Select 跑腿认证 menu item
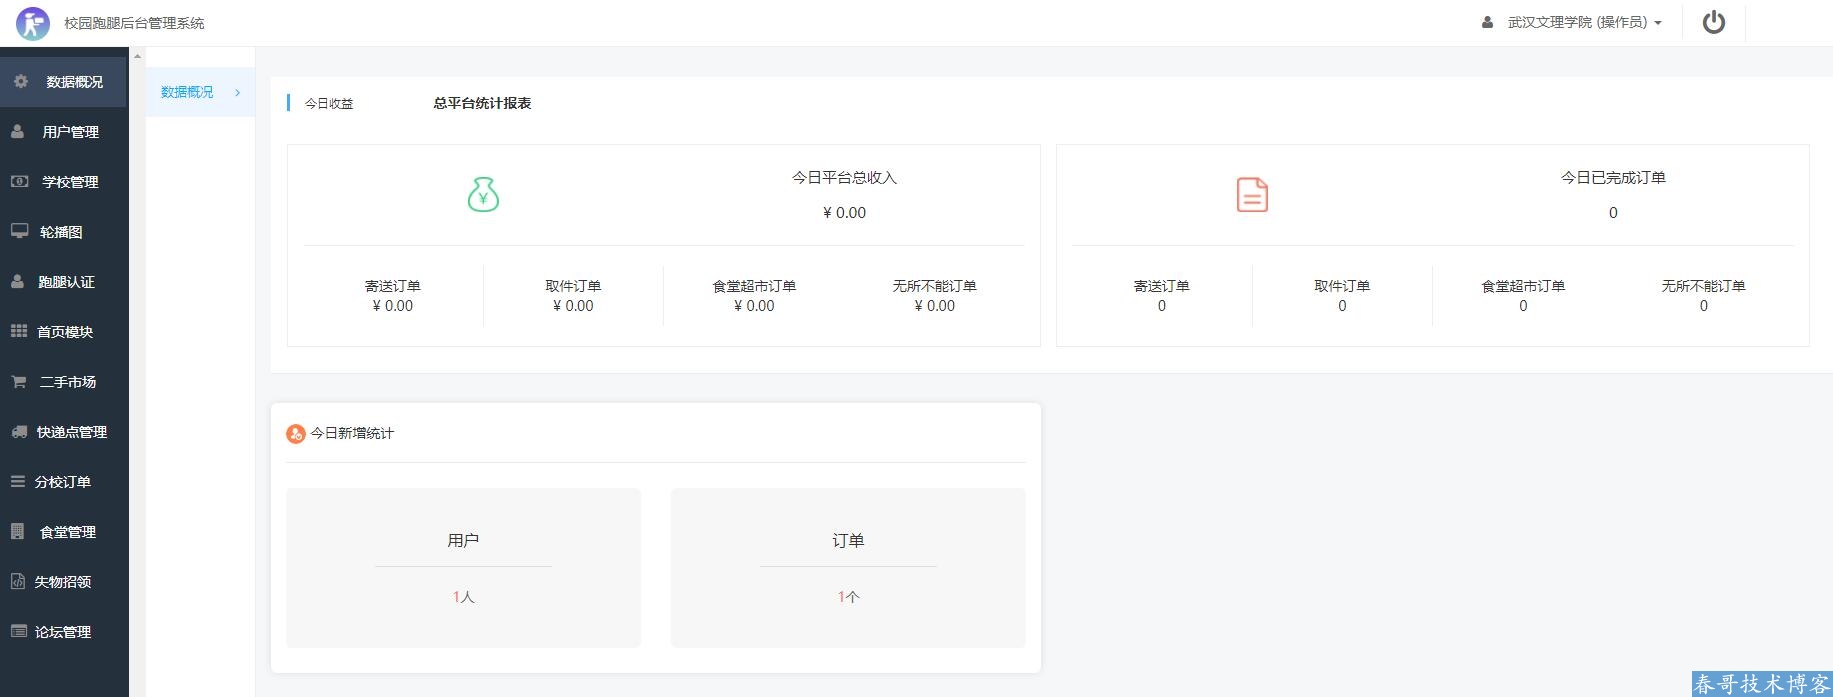1833x697 pixels. 64,282
